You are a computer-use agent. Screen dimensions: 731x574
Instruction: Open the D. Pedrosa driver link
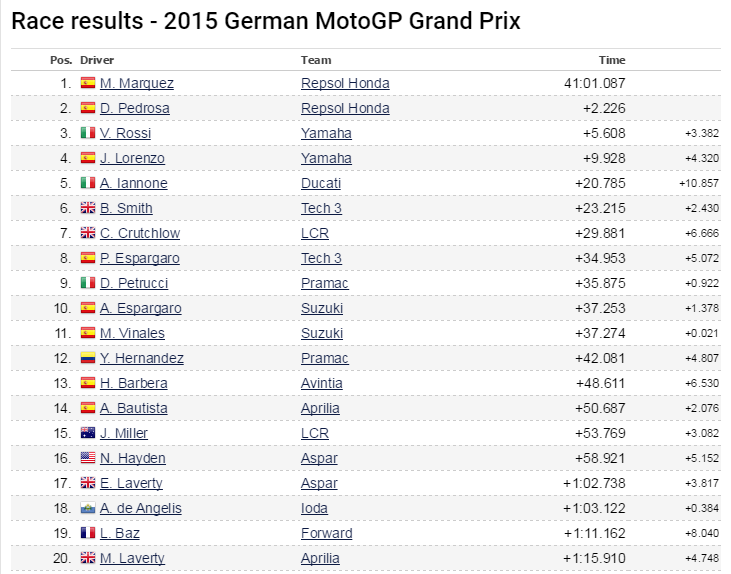134,108
